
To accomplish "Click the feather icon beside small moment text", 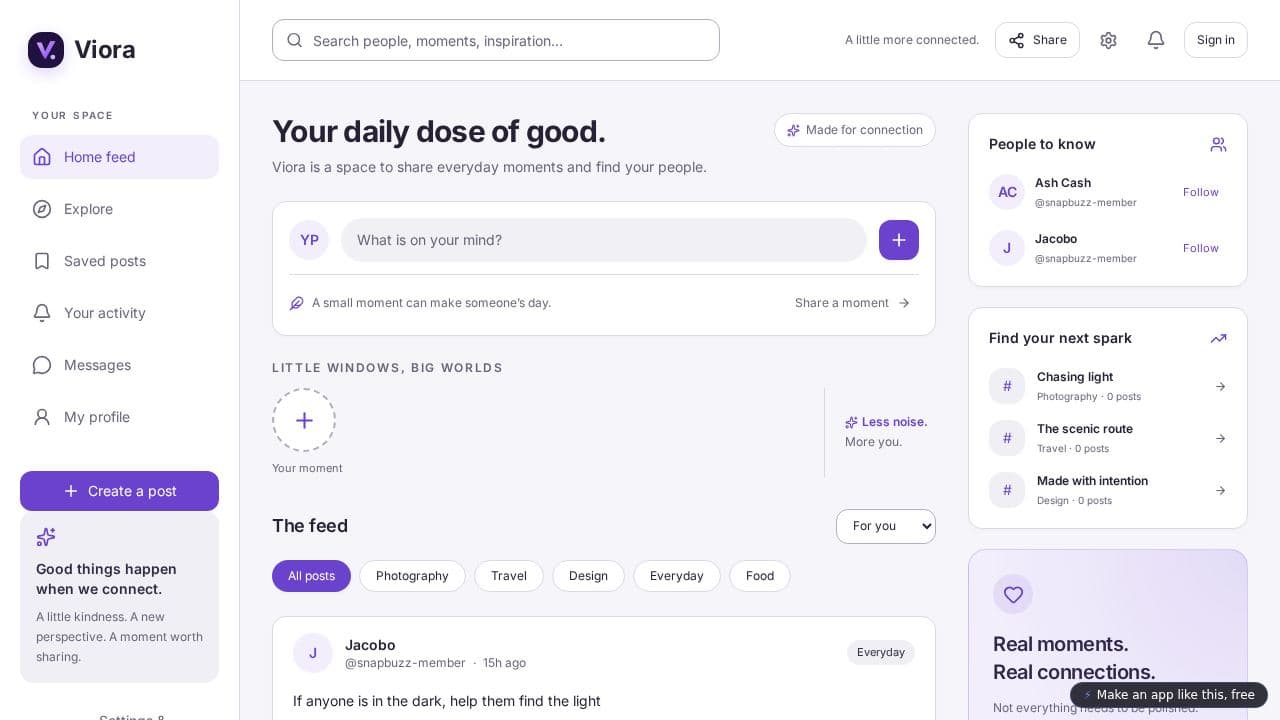I will tap(297, 303).
